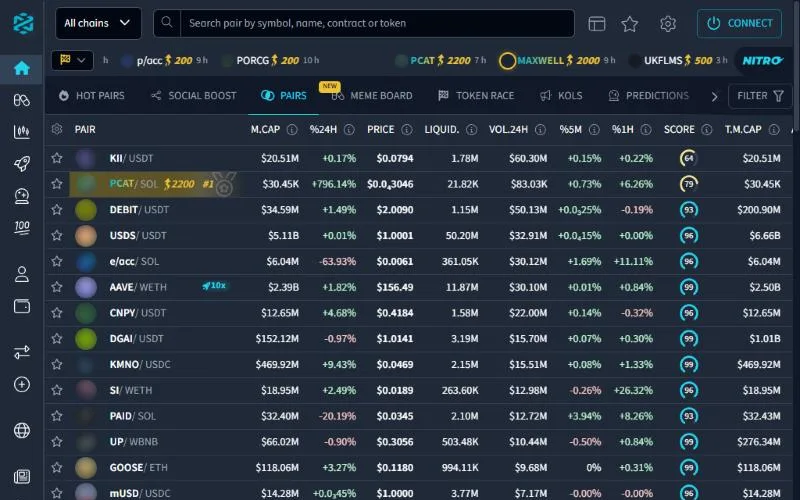Click the CONNECT wallet button
This screenshot has height=500, width=800.
click(739, 23)
